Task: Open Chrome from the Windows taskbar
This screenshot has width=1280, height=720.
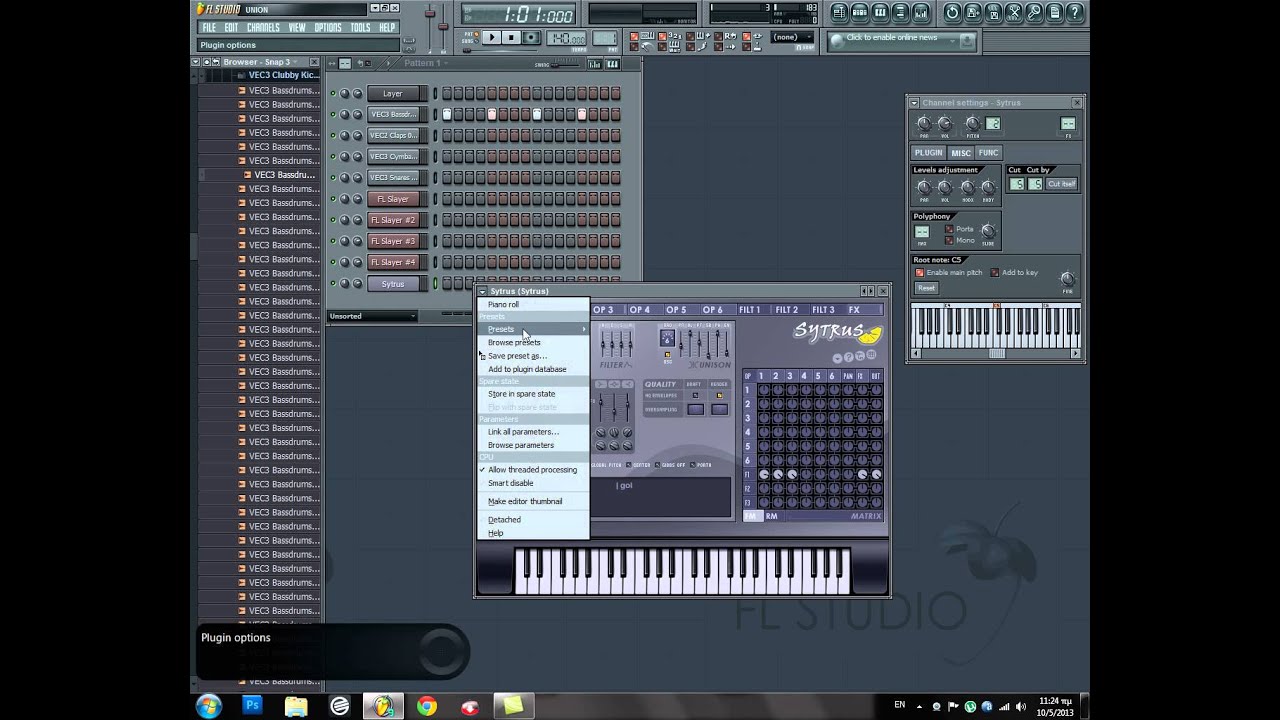Action: point(427,706)
